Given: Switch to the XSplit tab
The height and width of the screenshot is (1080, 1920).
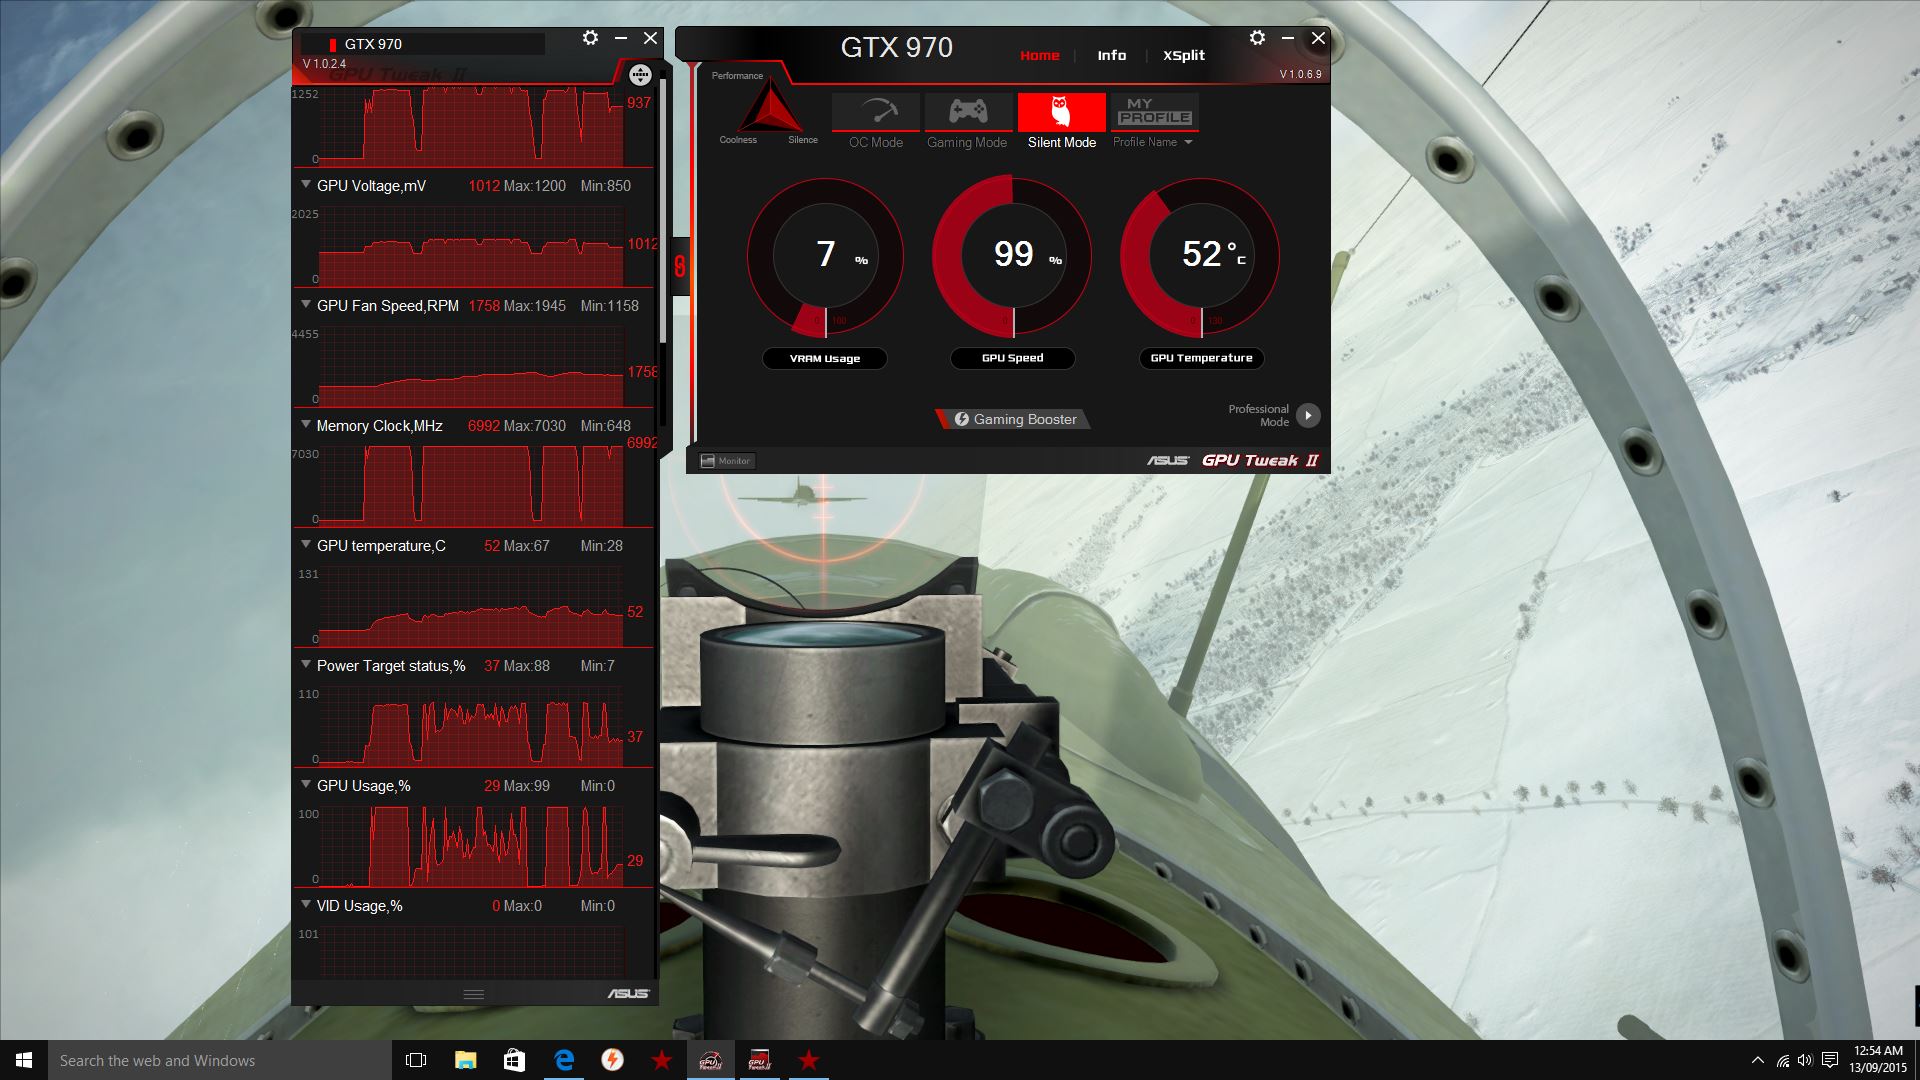Looking at the screenshot, I should click(1183, 55).
